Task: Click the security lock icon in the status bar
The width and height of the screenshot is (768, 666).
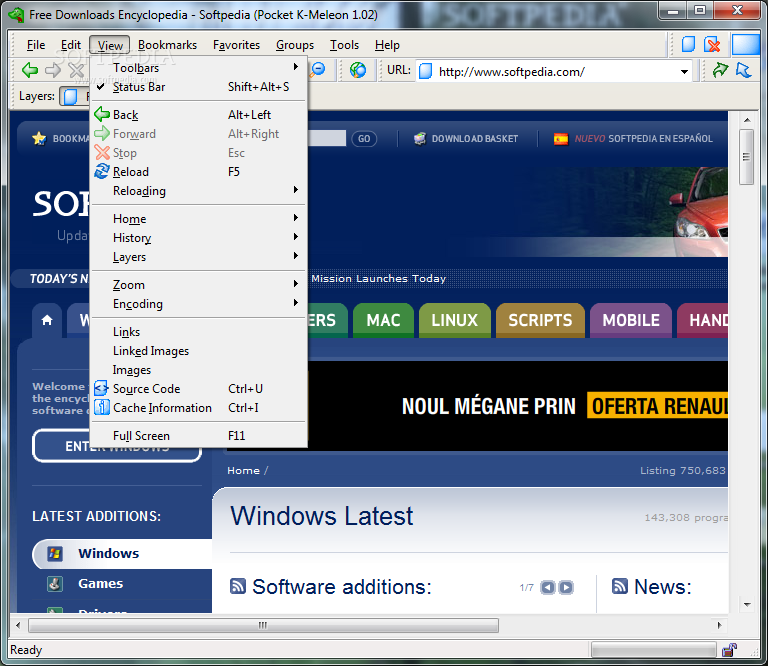Action: tap(729, 650)
